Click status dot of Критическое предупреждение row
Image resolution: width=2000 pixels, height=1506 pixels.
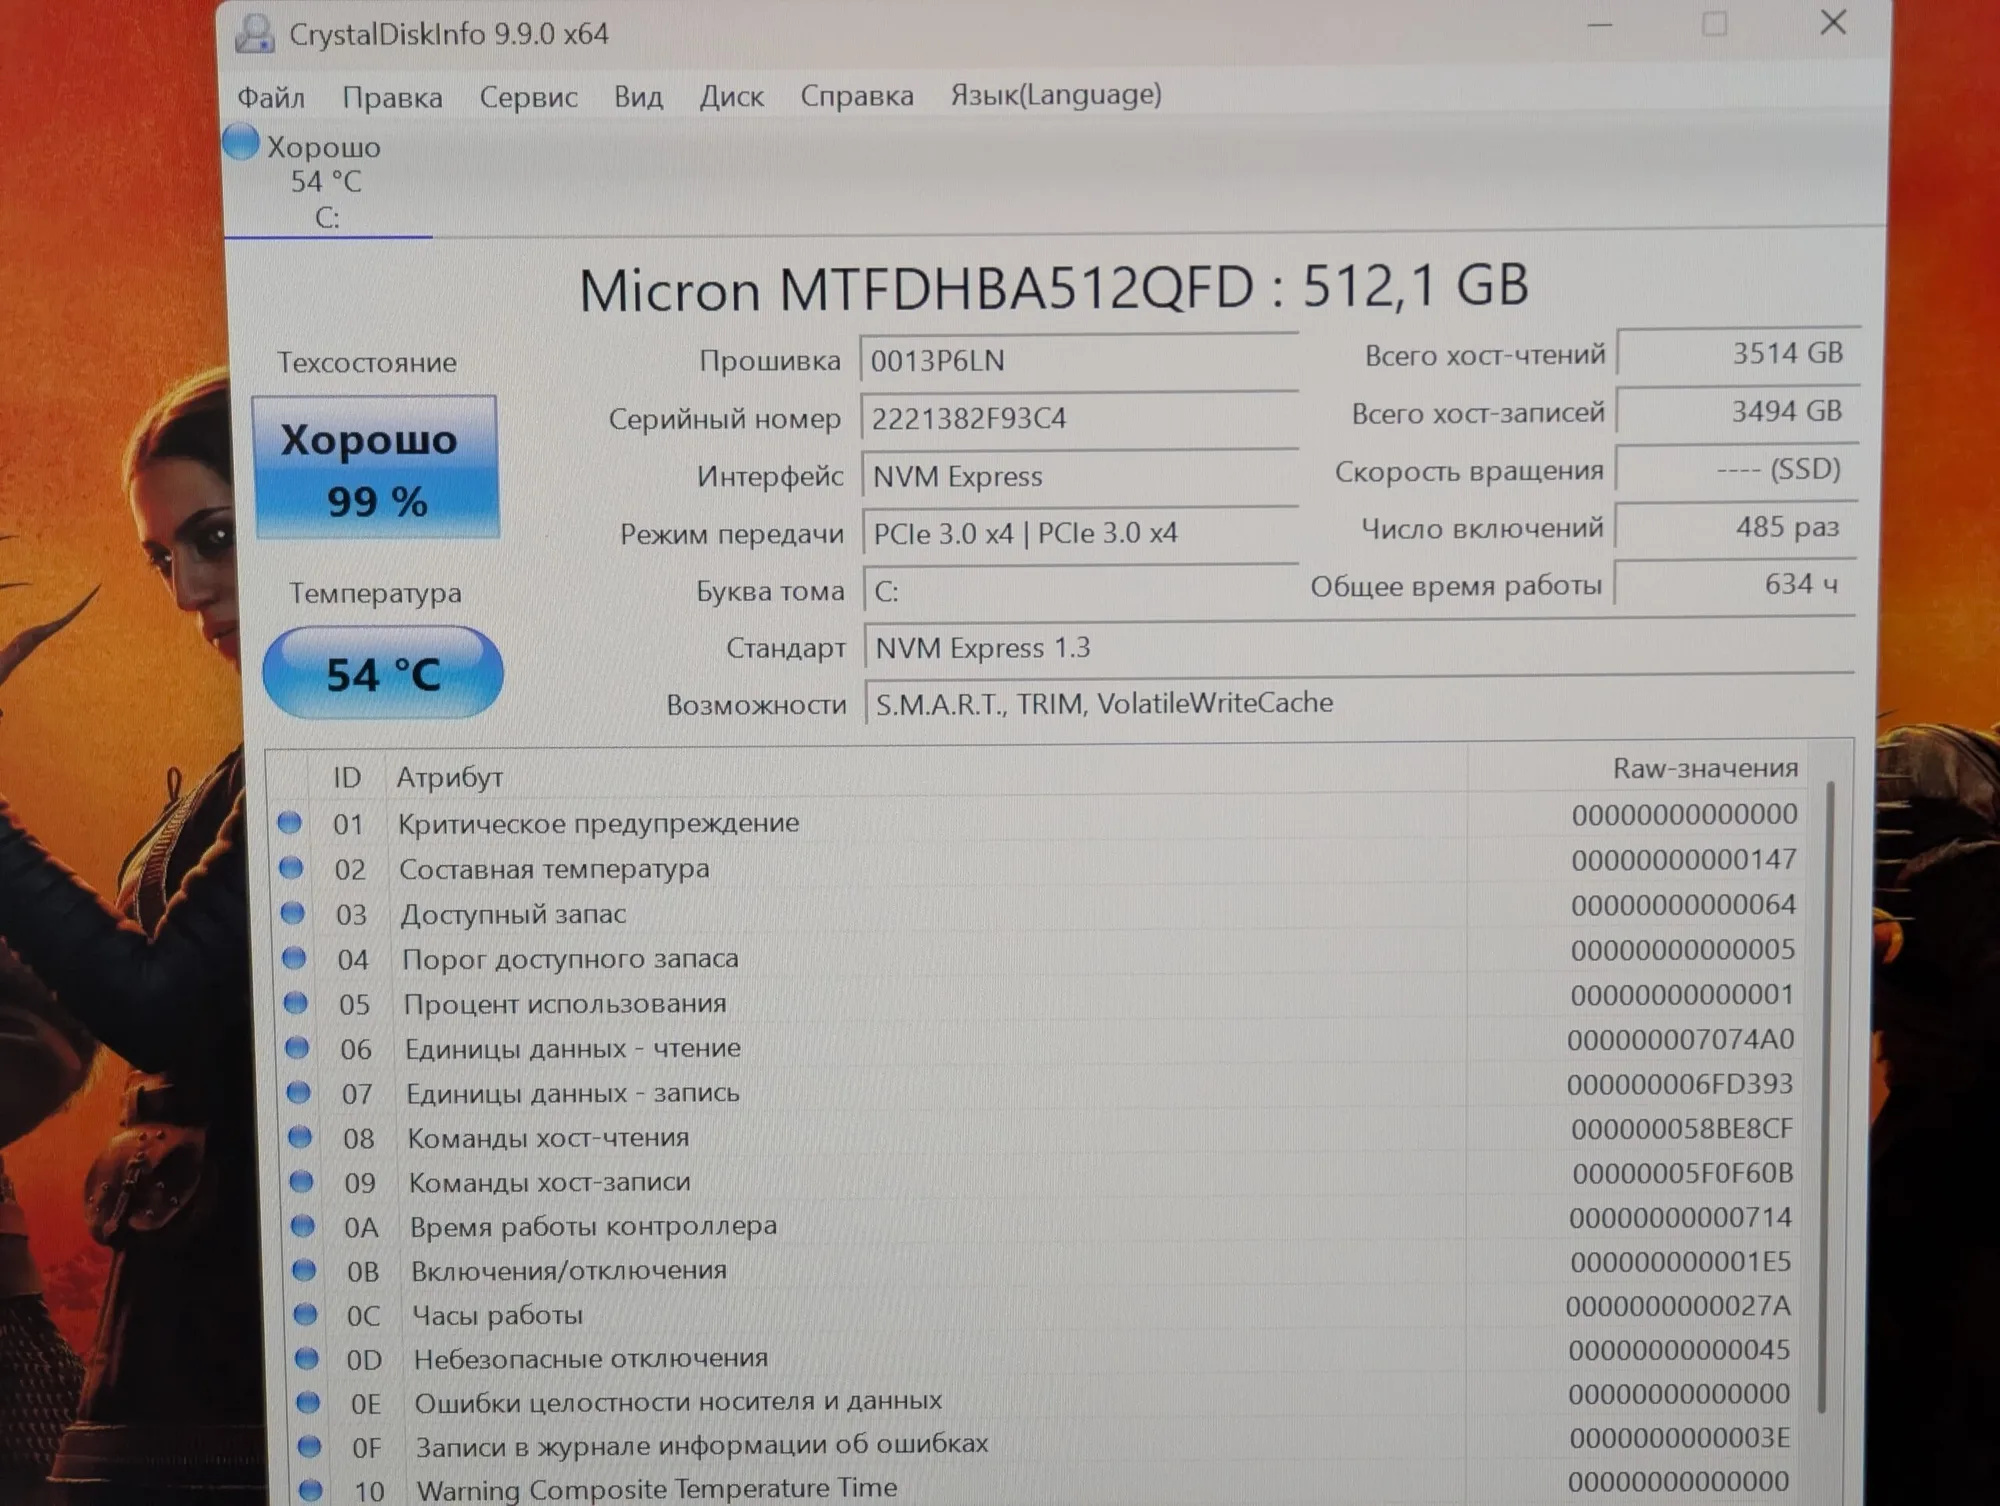click(289, 823)
